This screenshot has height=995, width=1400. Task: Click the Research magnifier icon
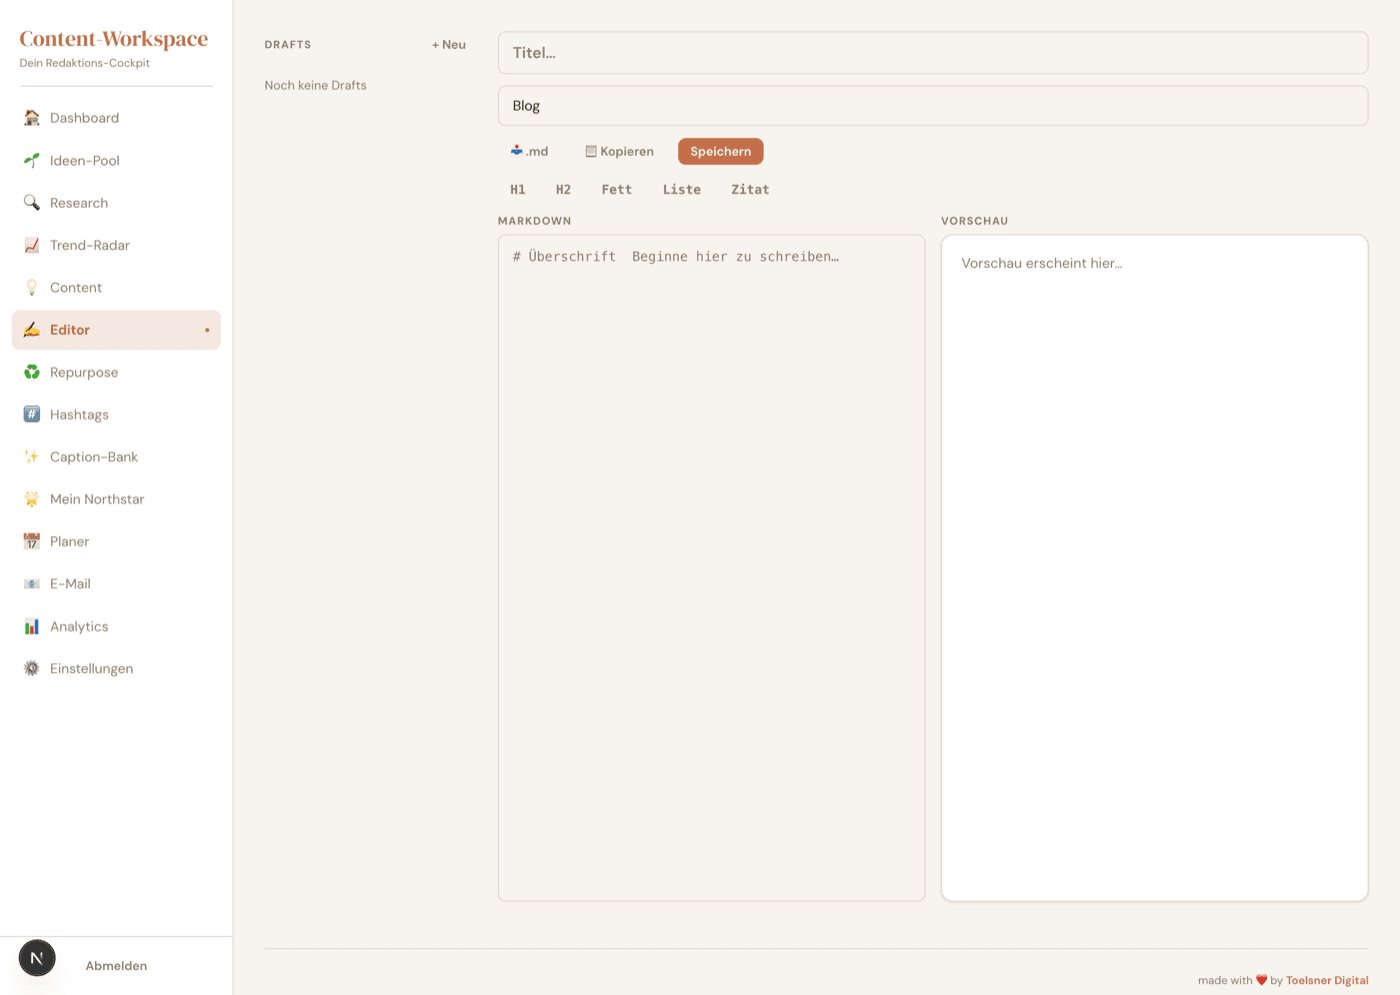pos(32,203)
